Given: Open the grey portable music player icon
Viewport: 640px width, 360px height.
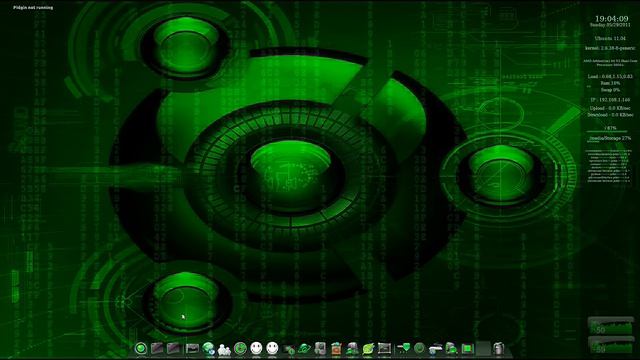Looking at the screenshot, I should [x=320, y=348].
